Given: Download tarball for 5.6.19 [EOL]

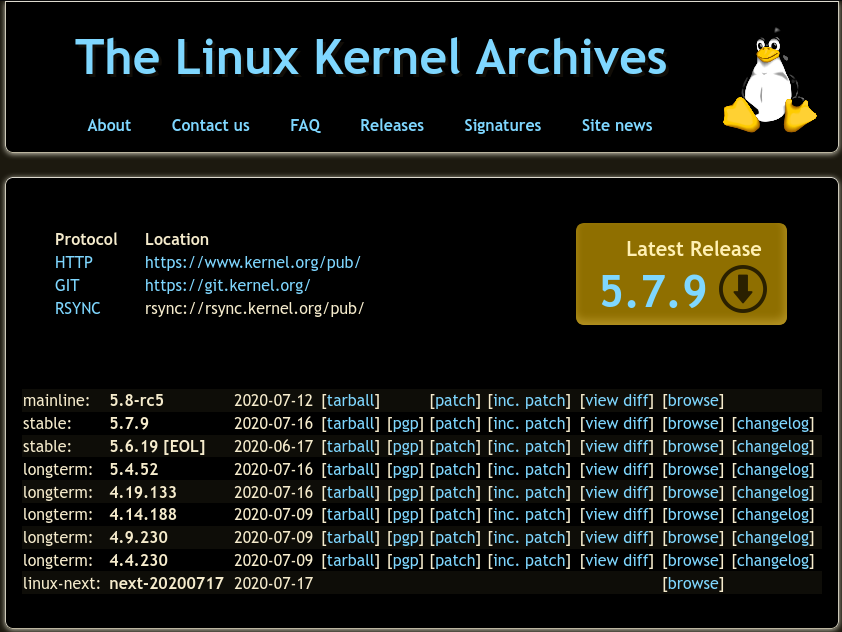Looking at the screenshot, I should click(351, 446).
